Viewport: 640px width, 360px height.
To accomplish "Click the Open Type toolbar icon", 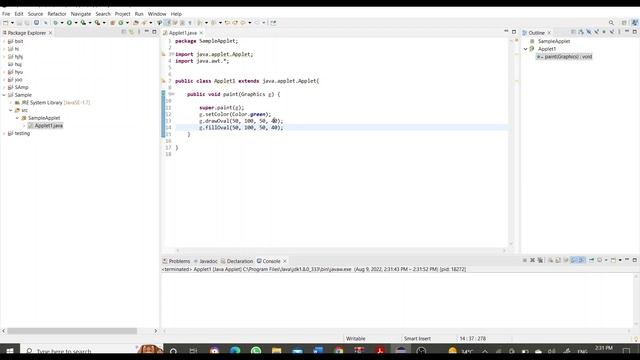I will [136, 23].
